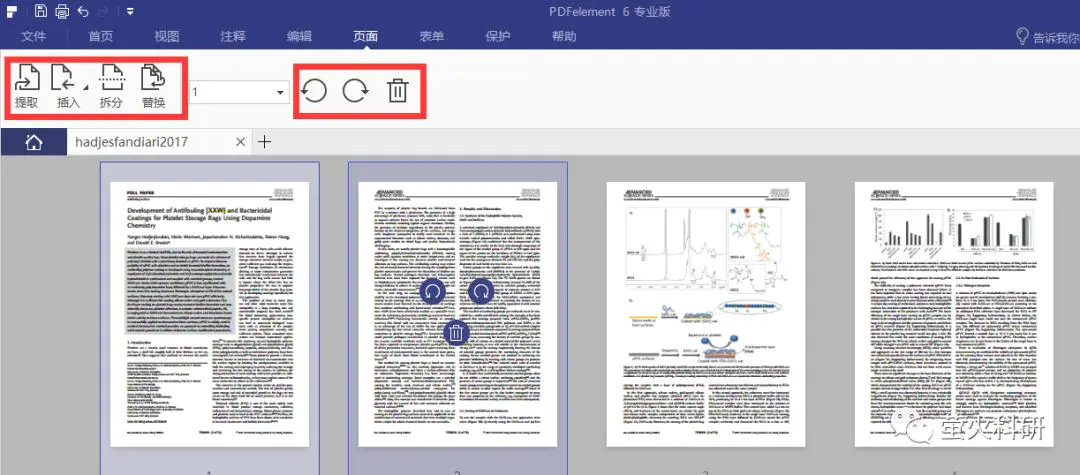Click the 替换 (Replace) page icon

(153, 86)
